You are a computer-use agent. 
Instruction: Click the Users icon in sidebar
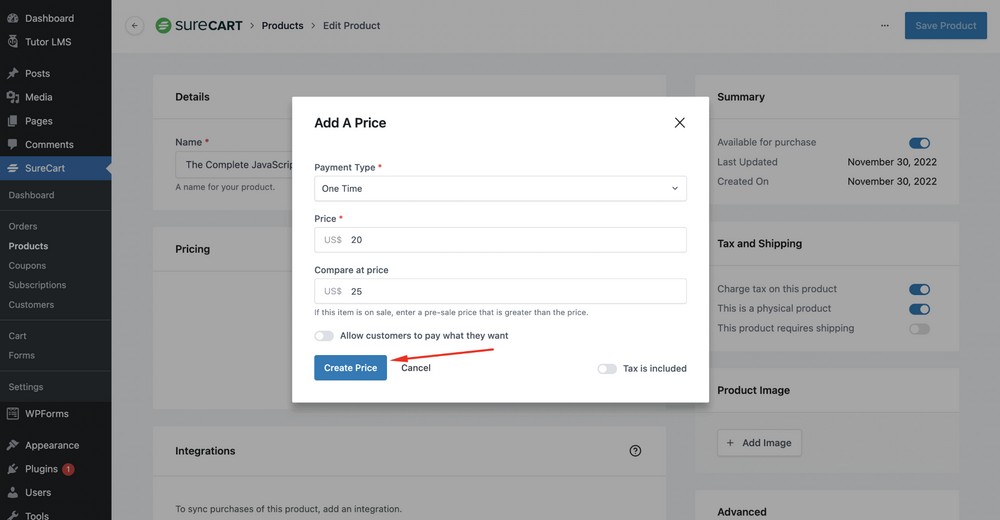(x=13, y=493)
